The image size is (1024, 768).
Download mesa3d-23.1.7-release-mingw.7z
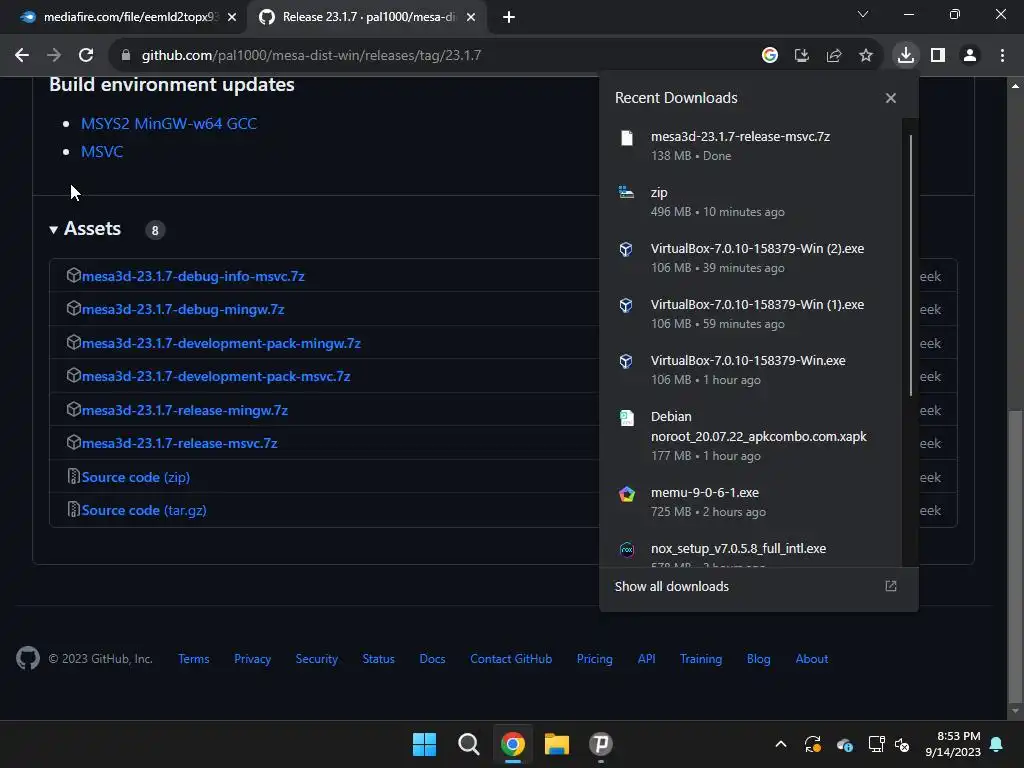tap(185, 411)
